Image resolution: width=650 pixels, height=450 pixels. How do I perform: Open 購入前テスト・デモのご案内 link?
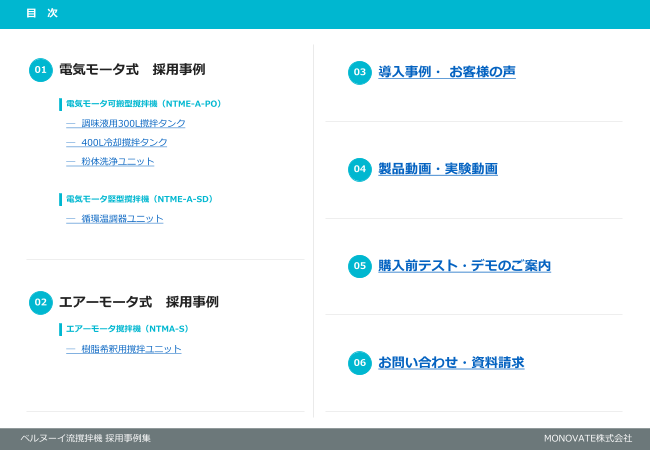coord(464,266)
